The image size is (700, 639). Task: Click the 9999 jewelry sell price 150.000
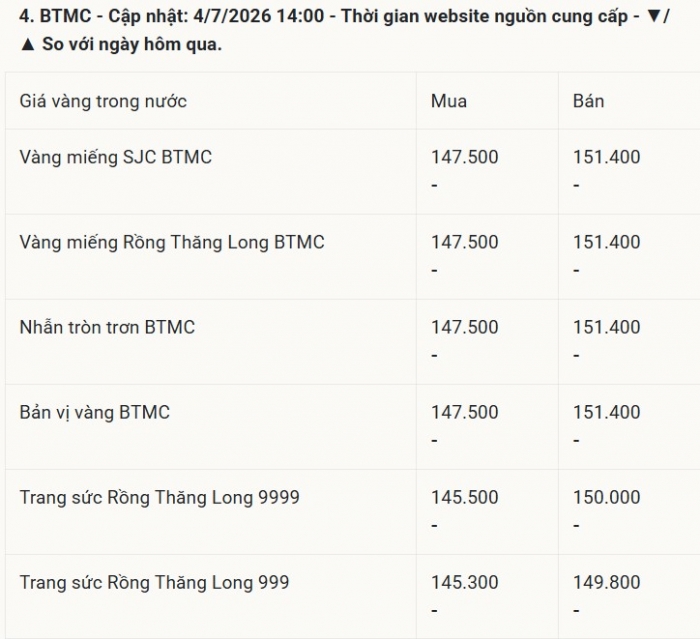[606, 497]
